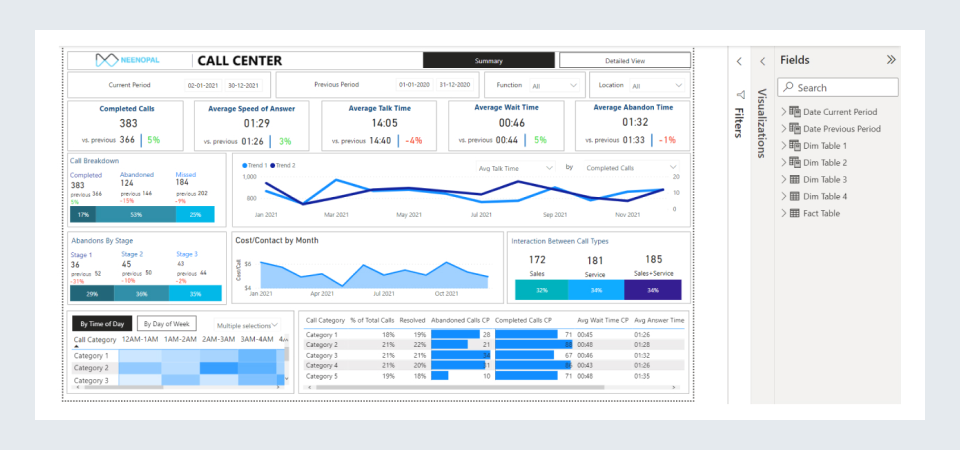Expand Dim Table 2 tree node
This screenshot has width=960, height=450.
pos(784,162)
